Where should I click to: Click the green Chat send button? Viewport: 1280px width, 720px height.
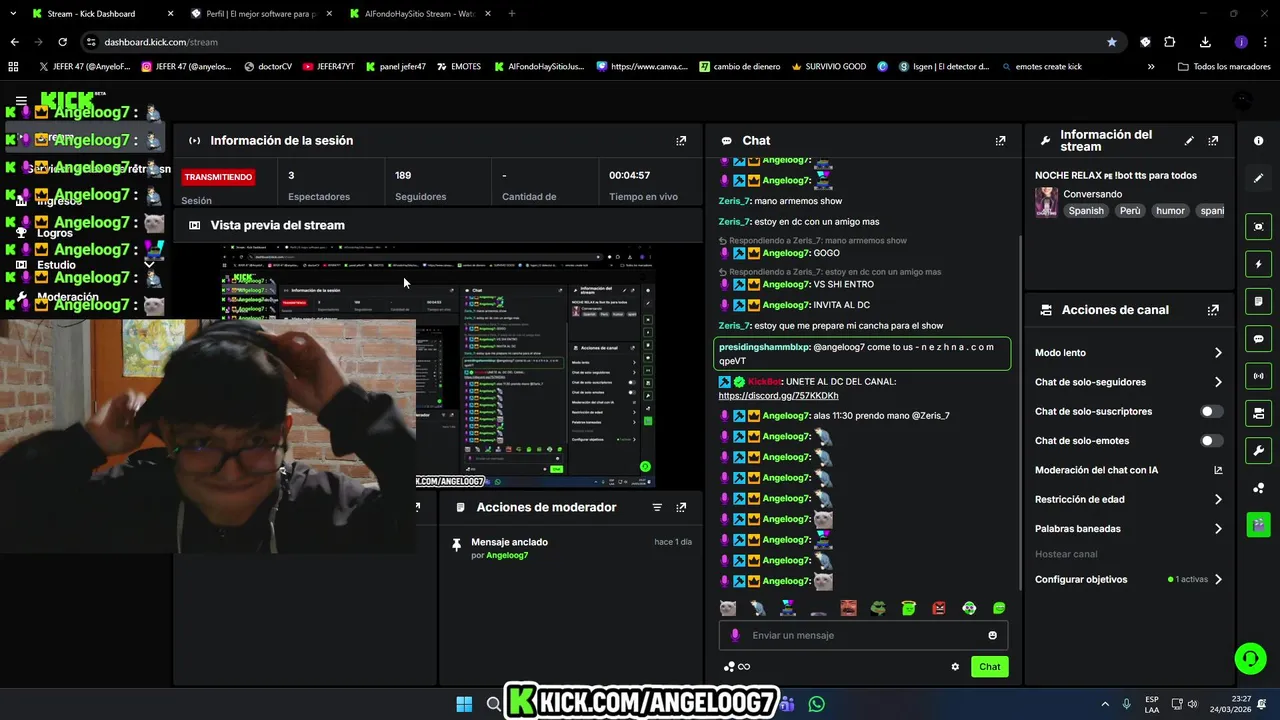click(x=989, y=667)
